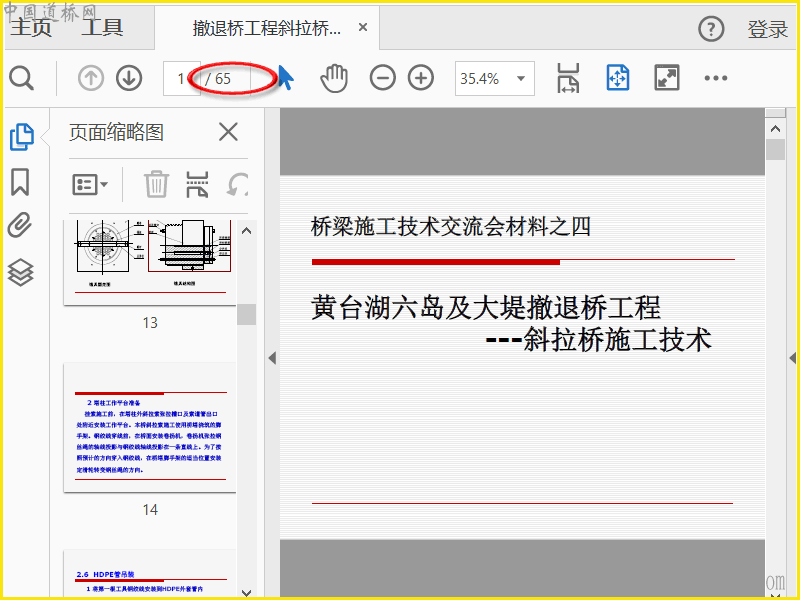The height and width of the screenshot is (600, 800).
Task: Click the 登录 sign-in button
Action: pyautogui.click(x=768, y=29)
